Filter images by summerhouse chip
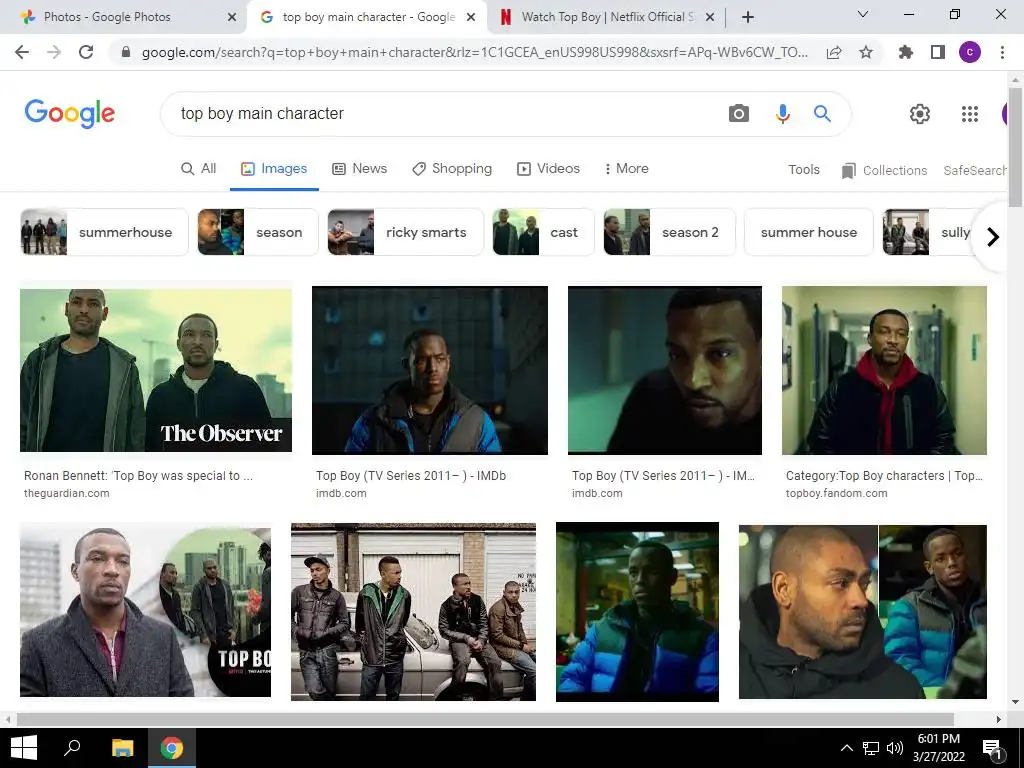Viewport: 1024px width, 768px height. (104, 232)
